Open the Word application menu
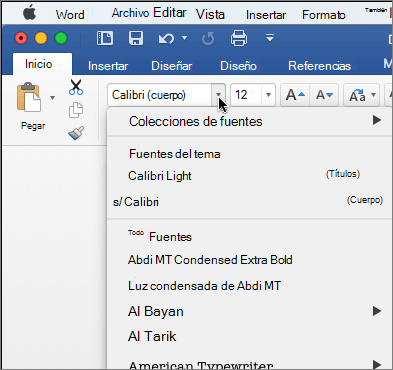Image resolution: width=393 pixels, height=370 pixels. pyautogui.click(x=70, y=15)
